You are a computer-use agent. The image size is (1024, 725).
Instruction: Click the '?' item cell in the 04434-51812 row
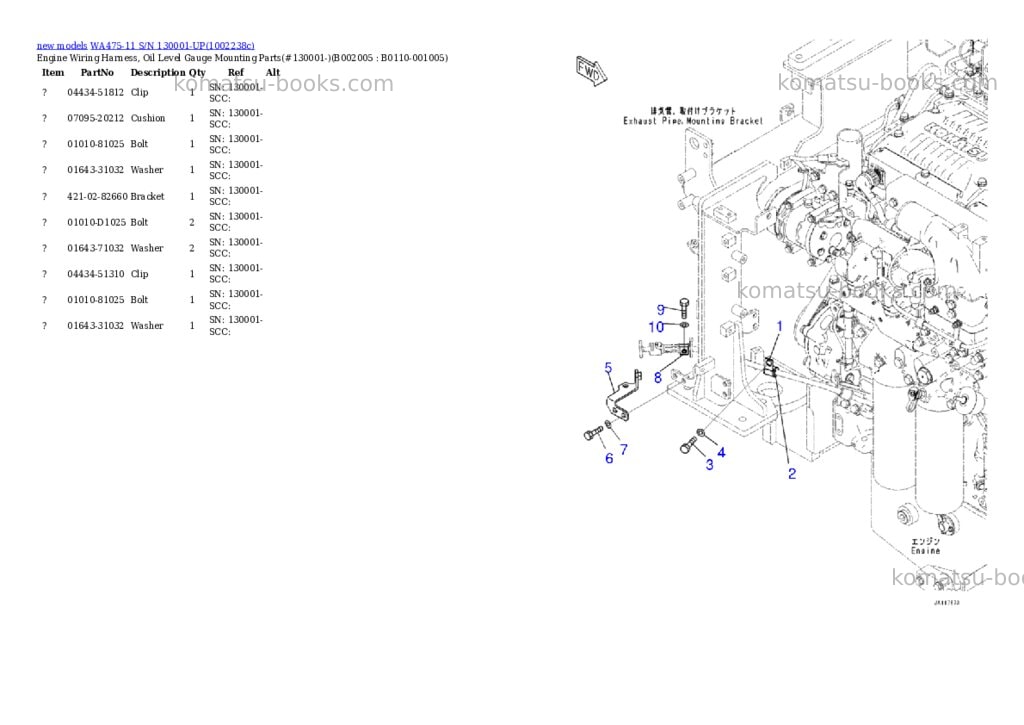coord(44,92)
